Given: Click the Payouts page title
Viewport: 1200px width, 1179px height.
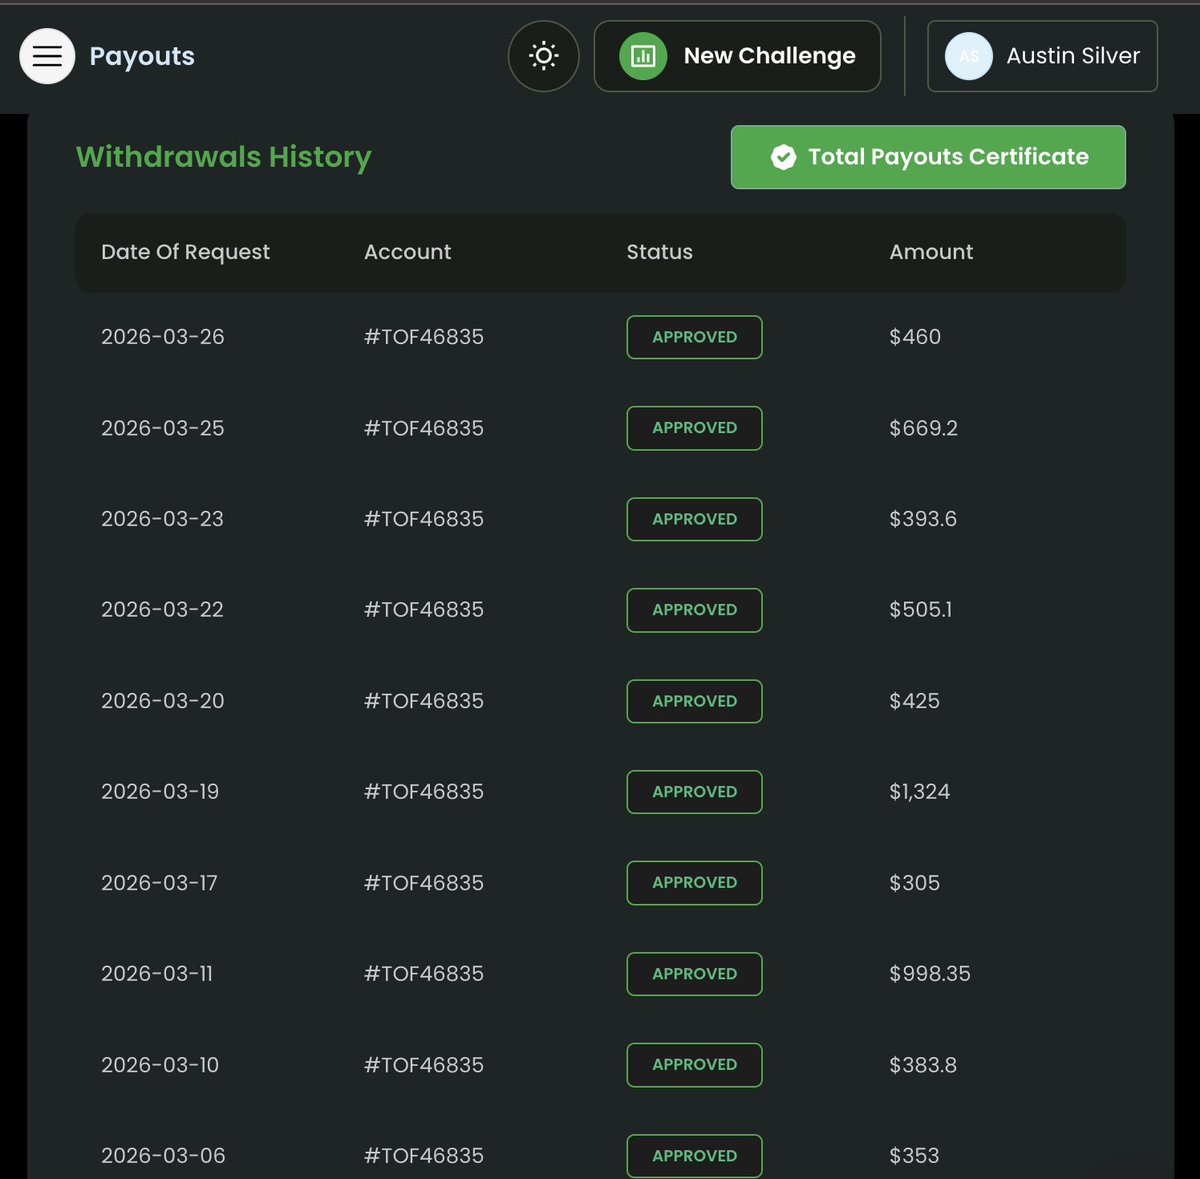Looking at the screenshot, I should (x=142, y=56).
